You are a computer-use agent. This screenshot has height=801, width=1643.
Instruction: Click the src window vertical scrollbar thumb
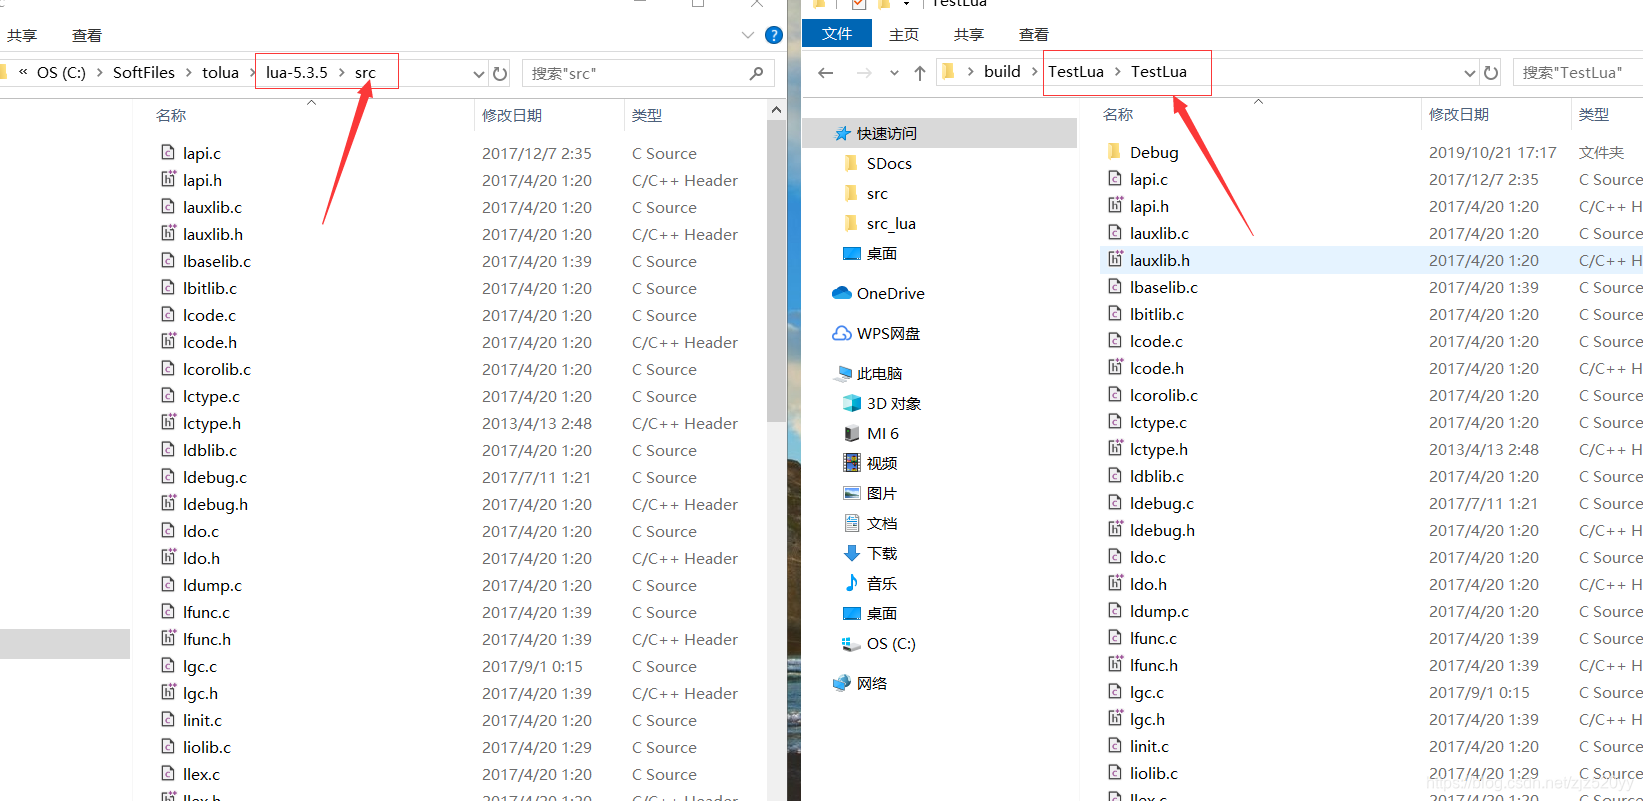(776, 270)
